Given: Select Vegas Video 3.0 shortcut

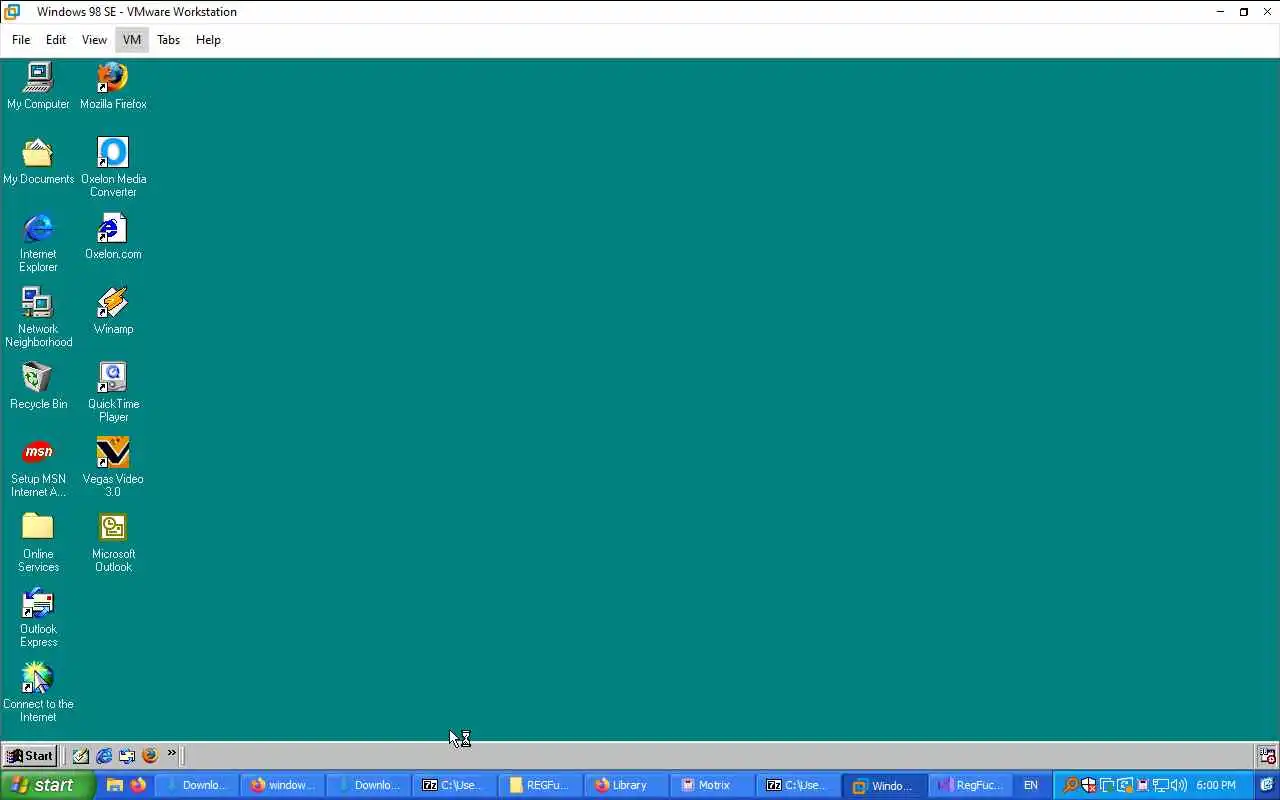Looking at the screenshot, I should (113, 467).
